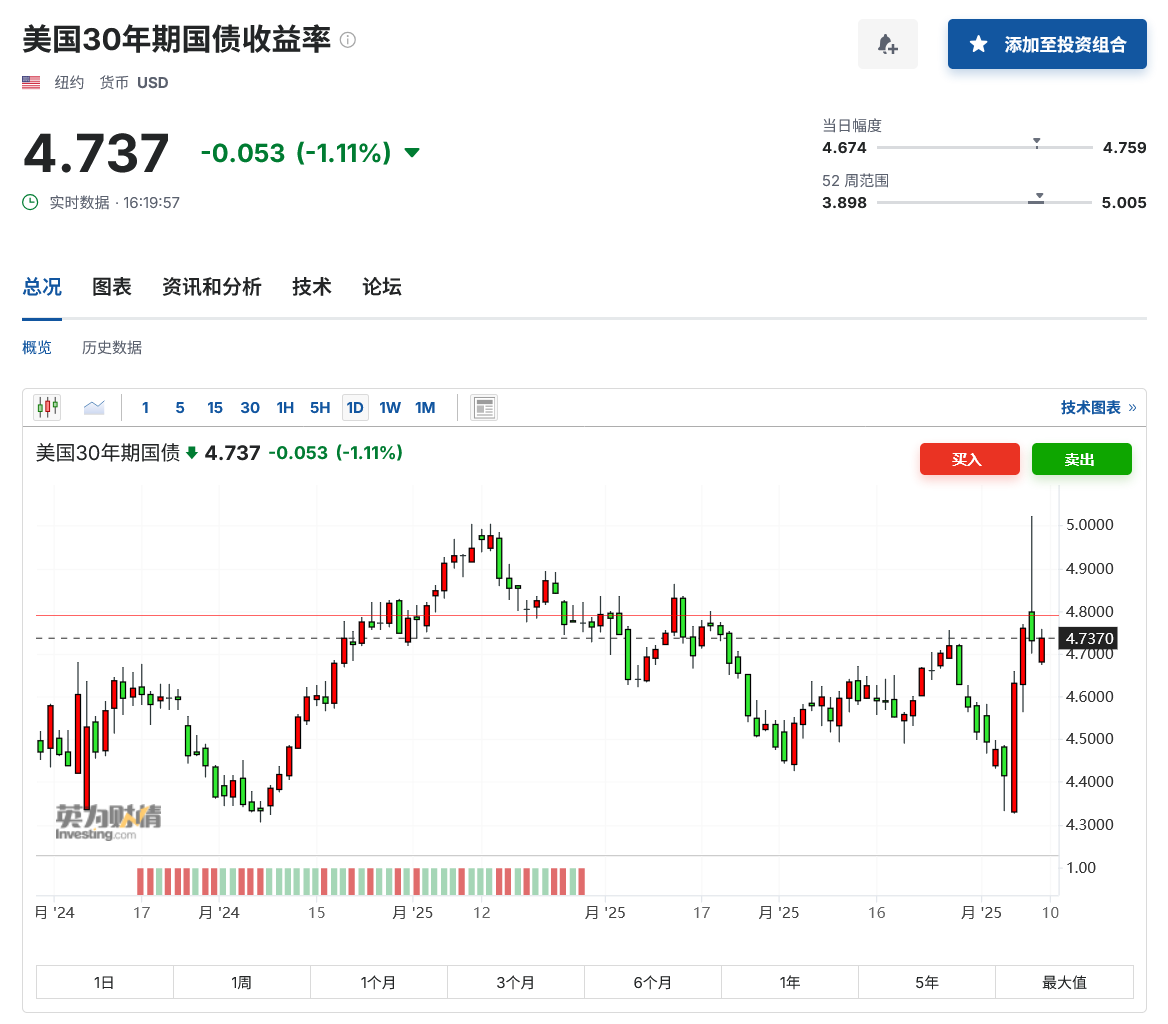1168x1024 pixels.
Task: Open the 图表 tab
Action: point(112,287)
